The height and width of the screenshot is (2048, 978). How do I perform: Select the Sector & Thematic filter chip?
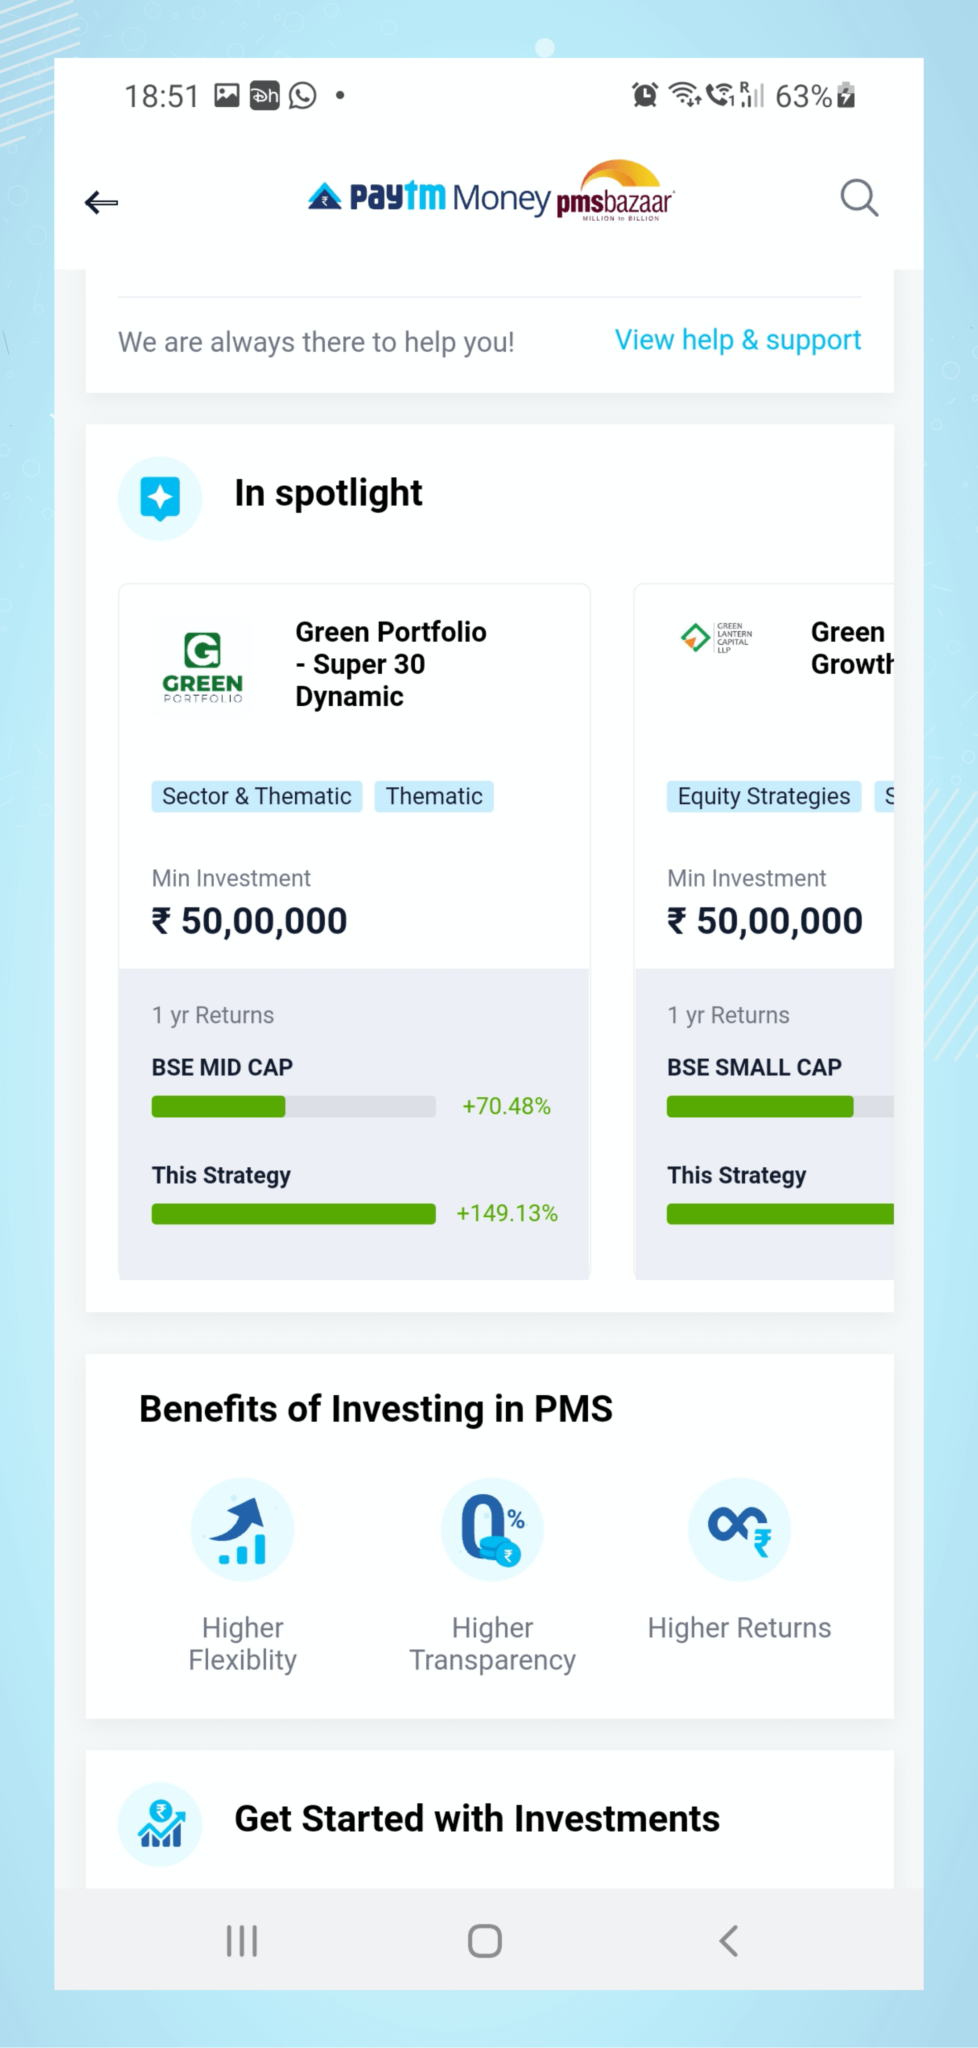coord(256,796)
